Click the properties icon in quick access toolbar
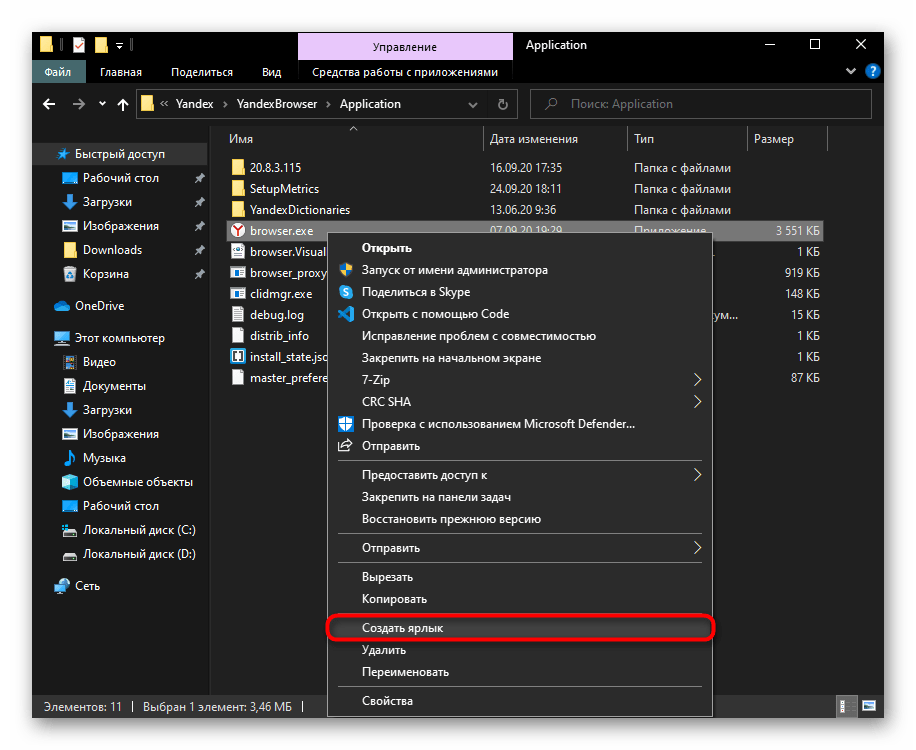The image size is (916, 750). click(x=79, y=45)
